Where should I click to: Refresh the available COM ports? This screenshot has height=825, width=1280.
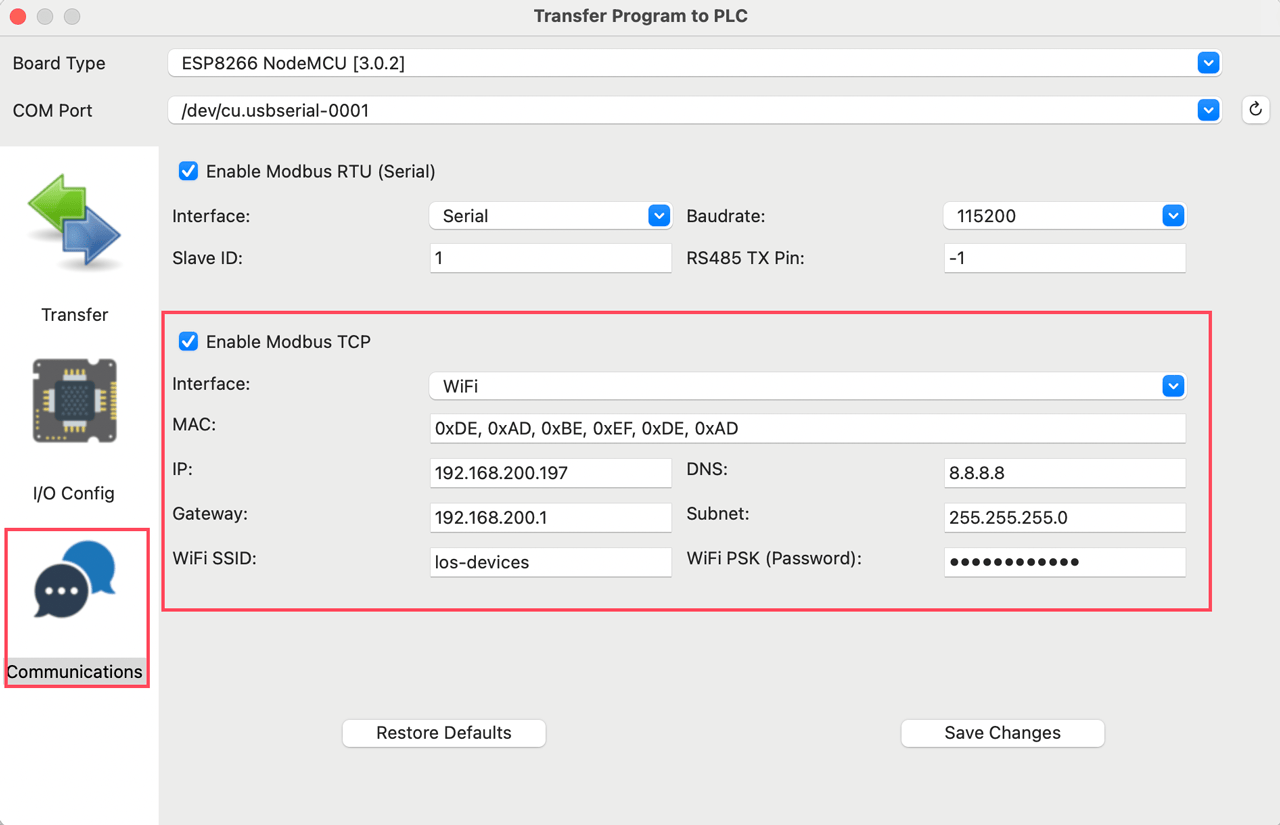click(1255, 110)
